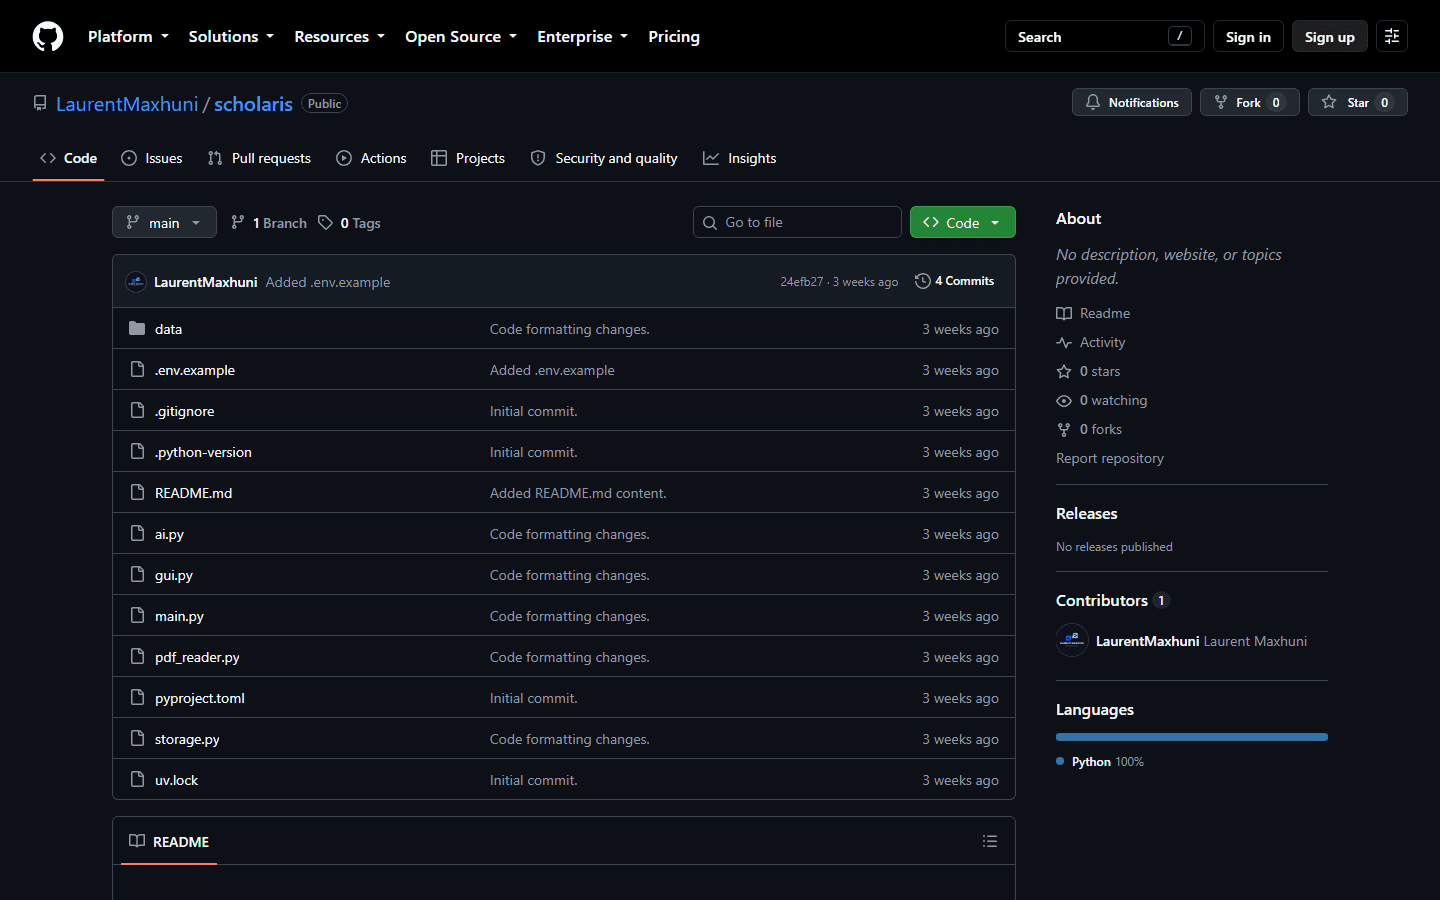The image size is (1440, 900).
Task: Switch to the Issues tab
Action: click(152, 158)
